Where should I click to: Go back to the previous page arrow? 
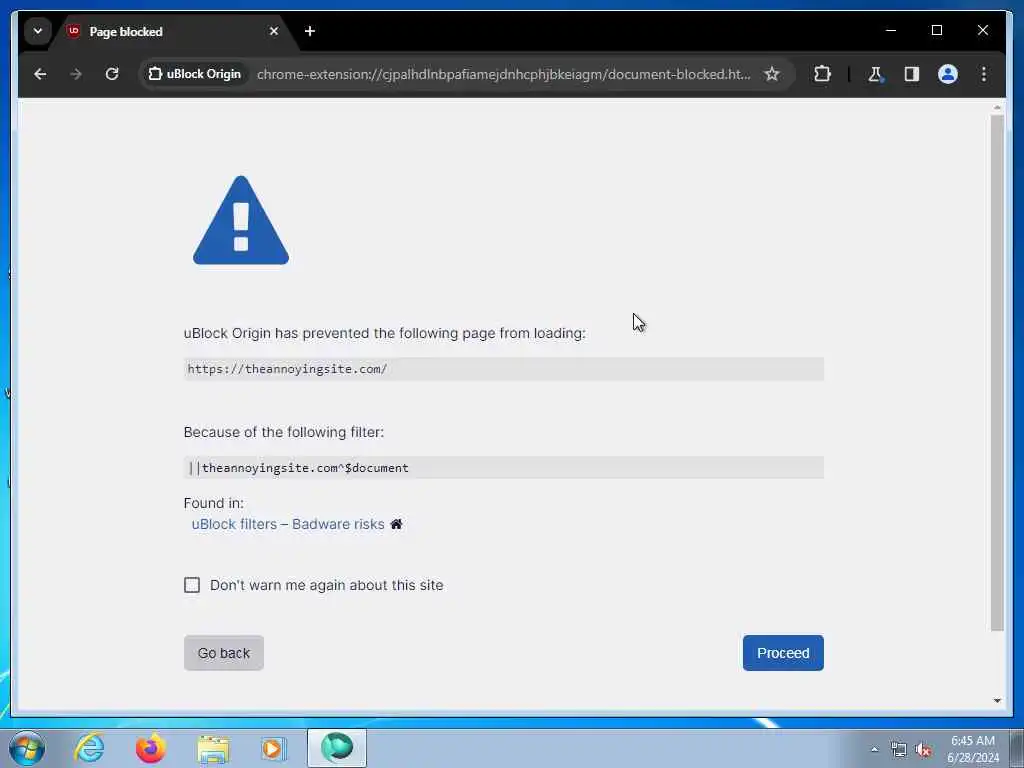pyautogui.click(x=40, y=74)
